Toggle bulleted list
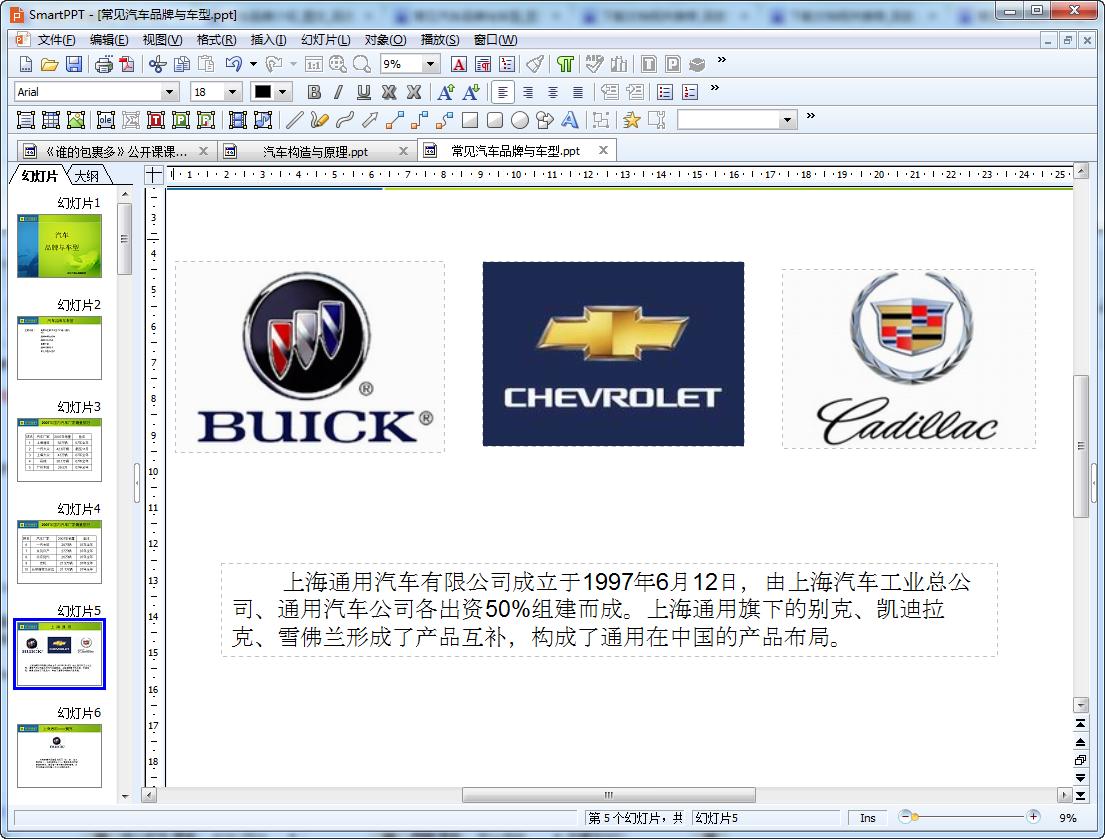Image resolution: width=1105 pixels, height=839 pixels. [x=665, y=92]
